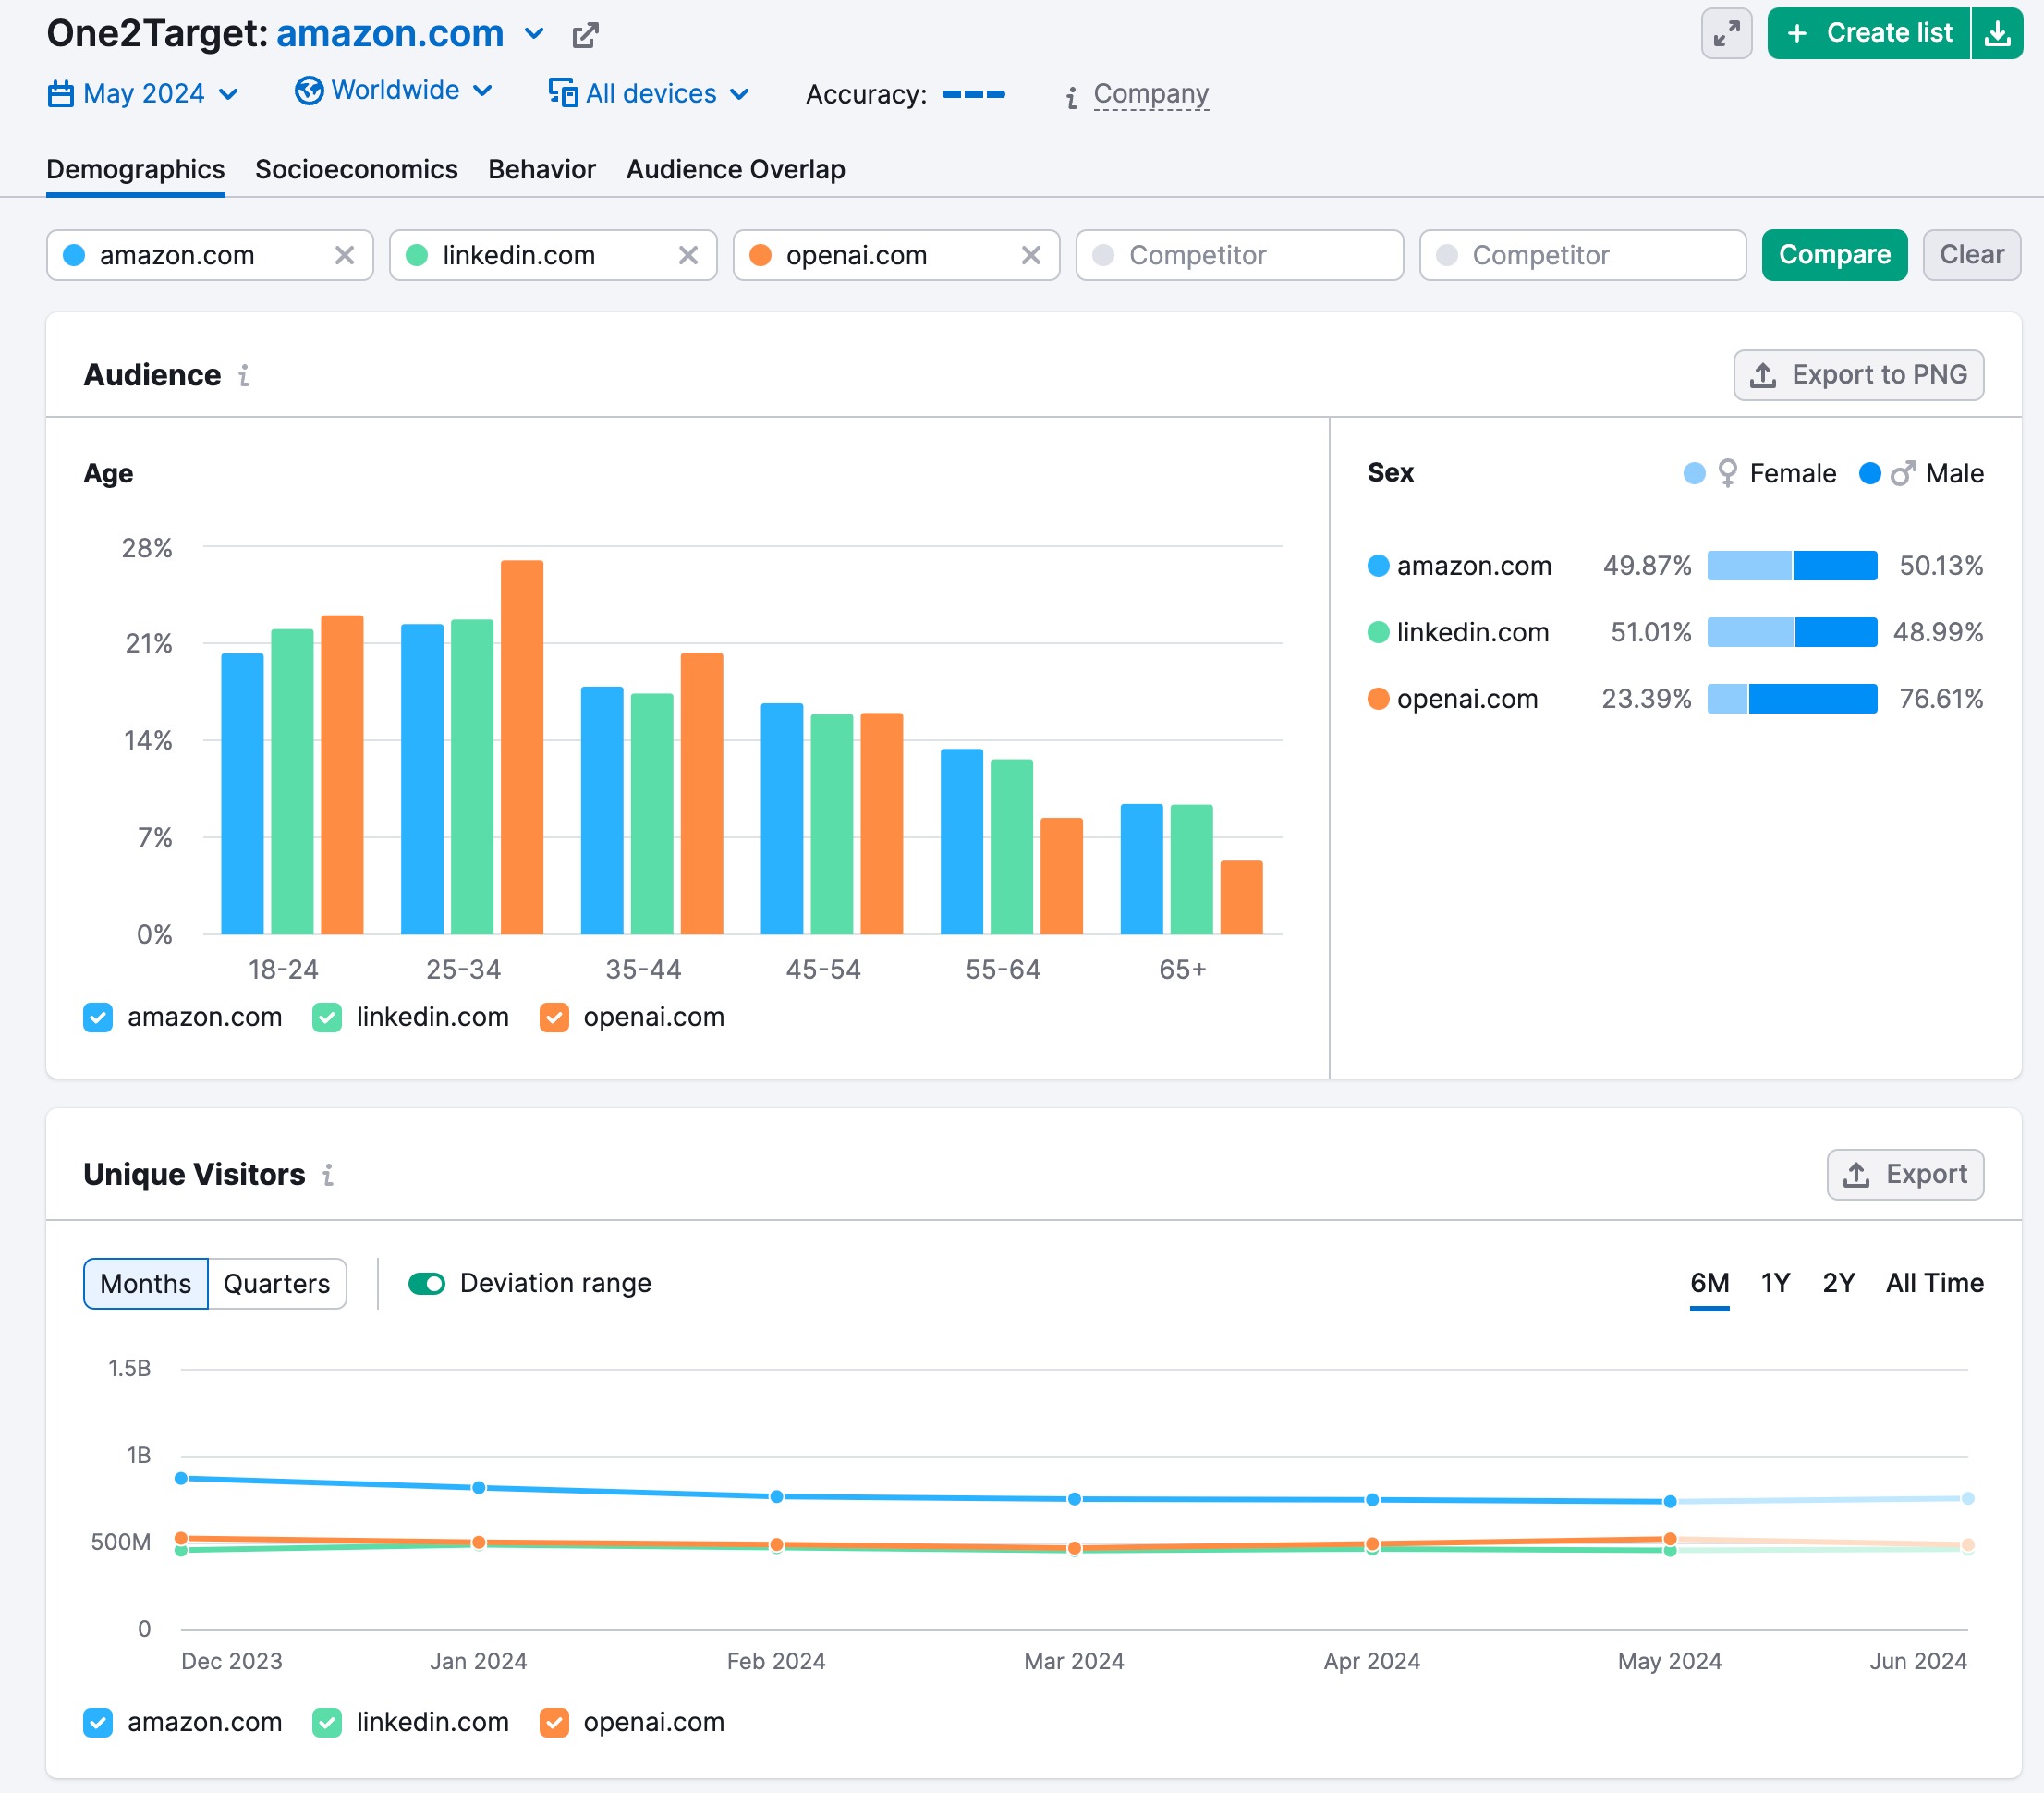Switch to the Audience Overlap tab

736,170
